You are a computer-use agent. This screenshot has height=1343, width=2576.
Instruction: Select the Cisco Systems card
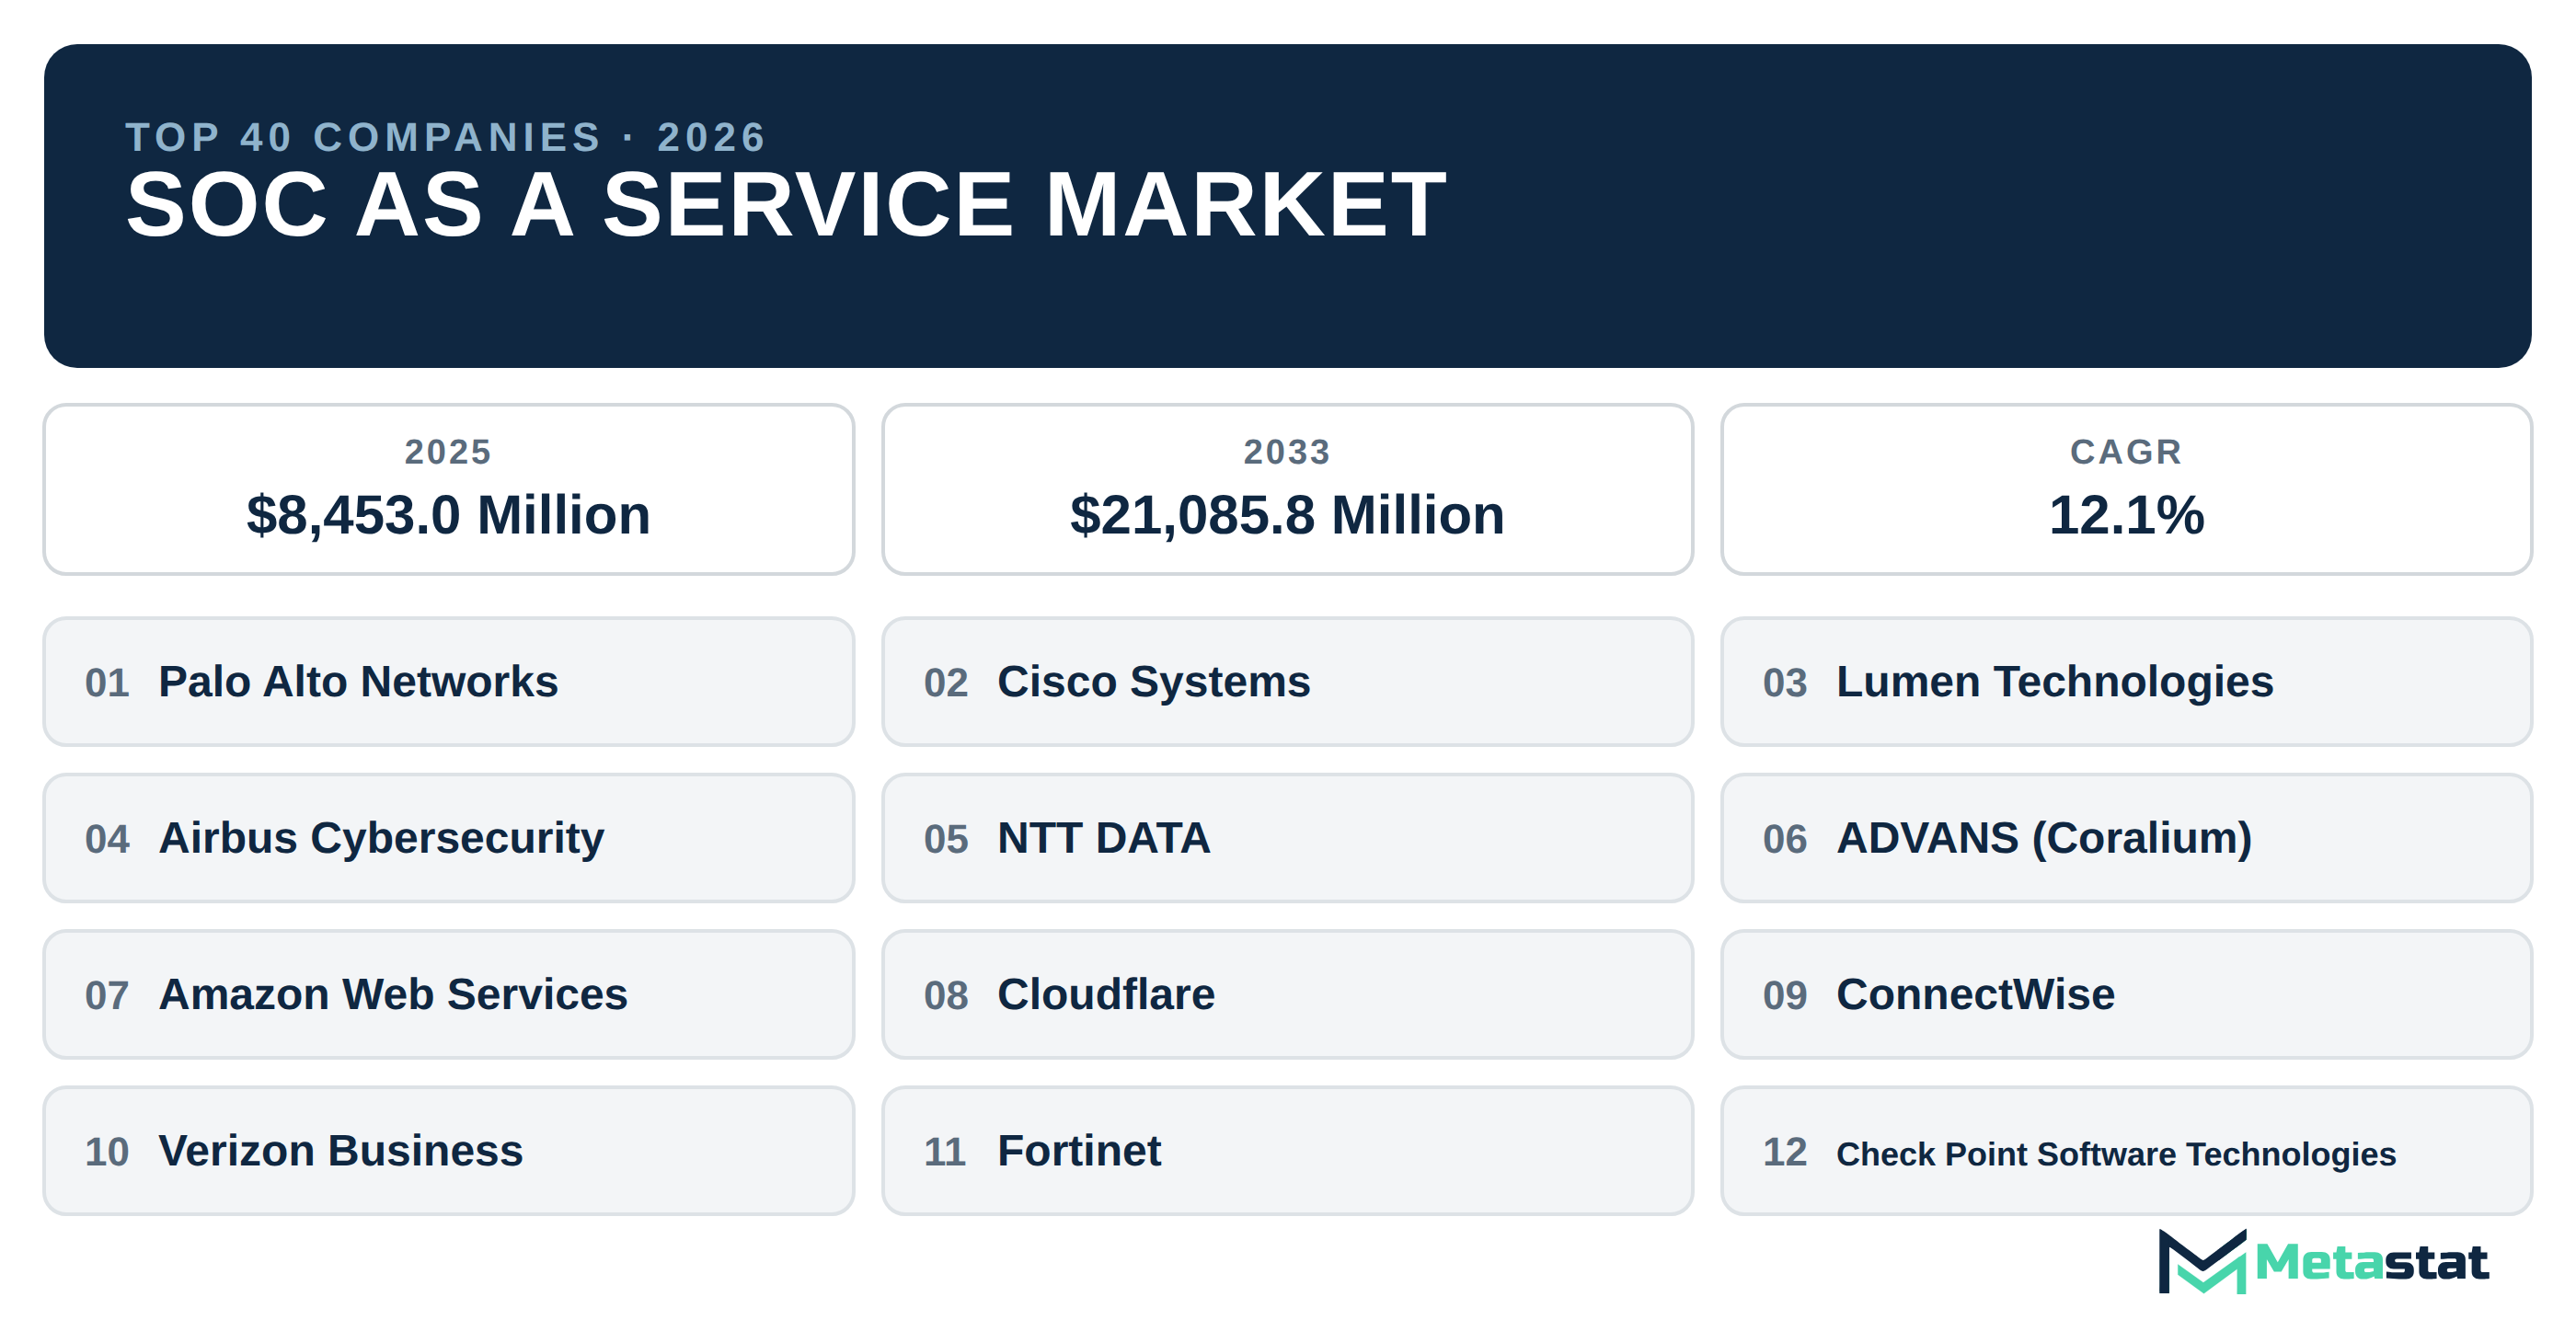tap(1287, 681)
